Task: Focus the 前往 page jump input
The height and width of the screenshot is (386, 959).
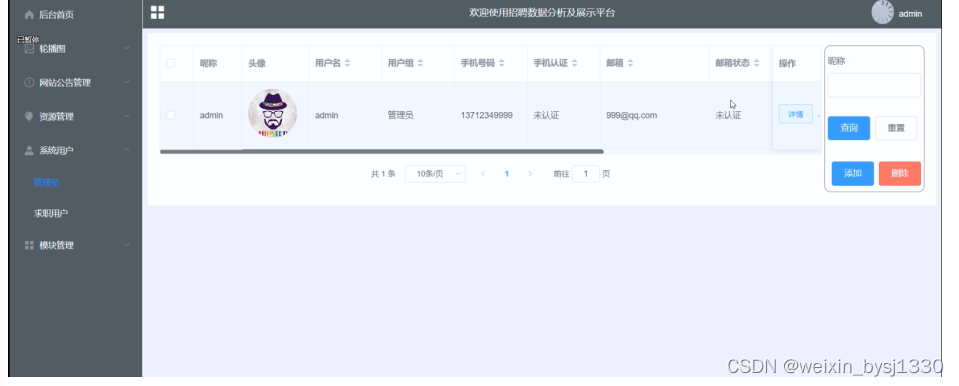Action: point(586,174)
